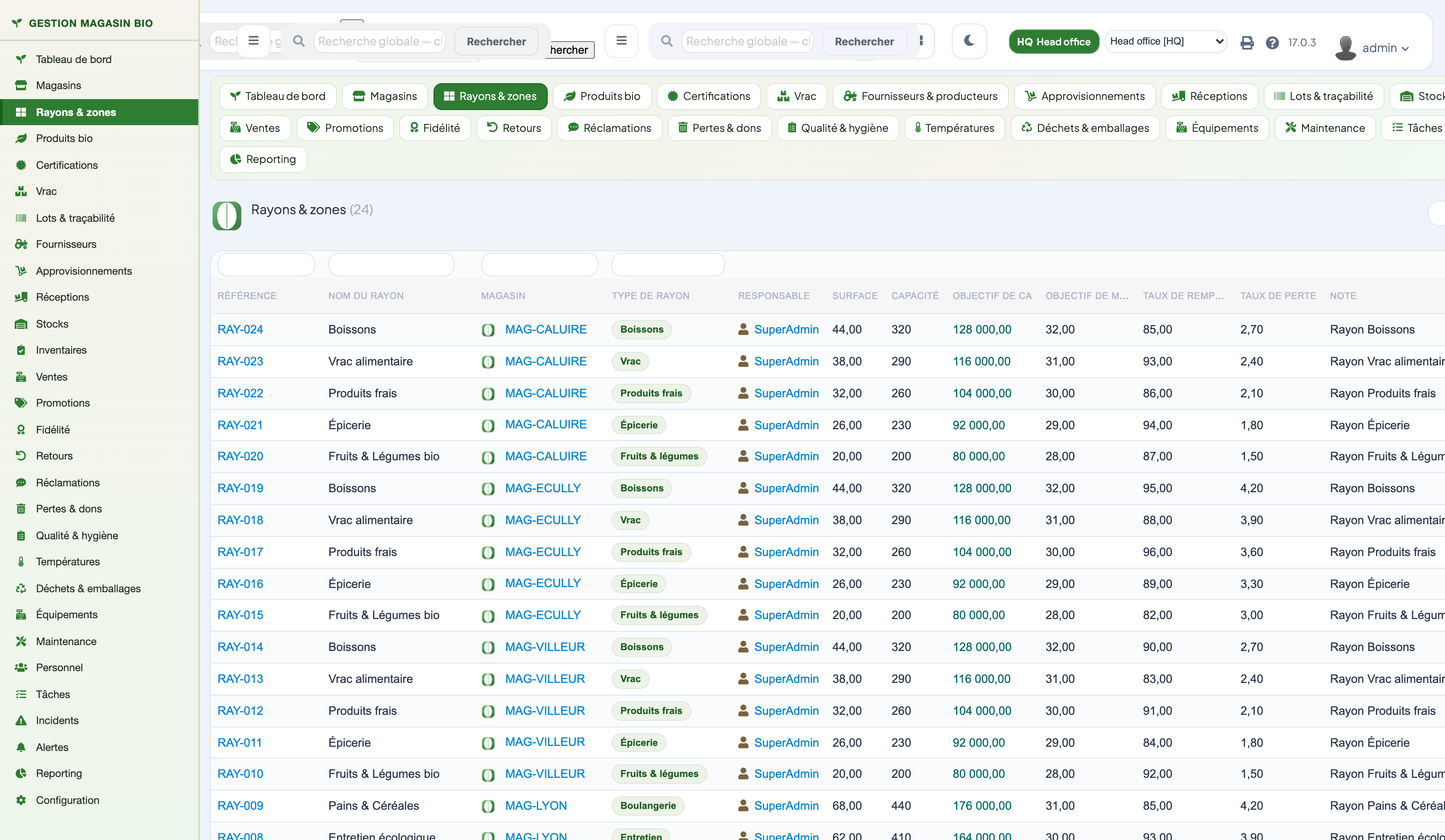Image resolution: width=1445 pixels, height=840 pixels.
Task: Open Réceptions in the left sidebar
Action: (99, 297)
